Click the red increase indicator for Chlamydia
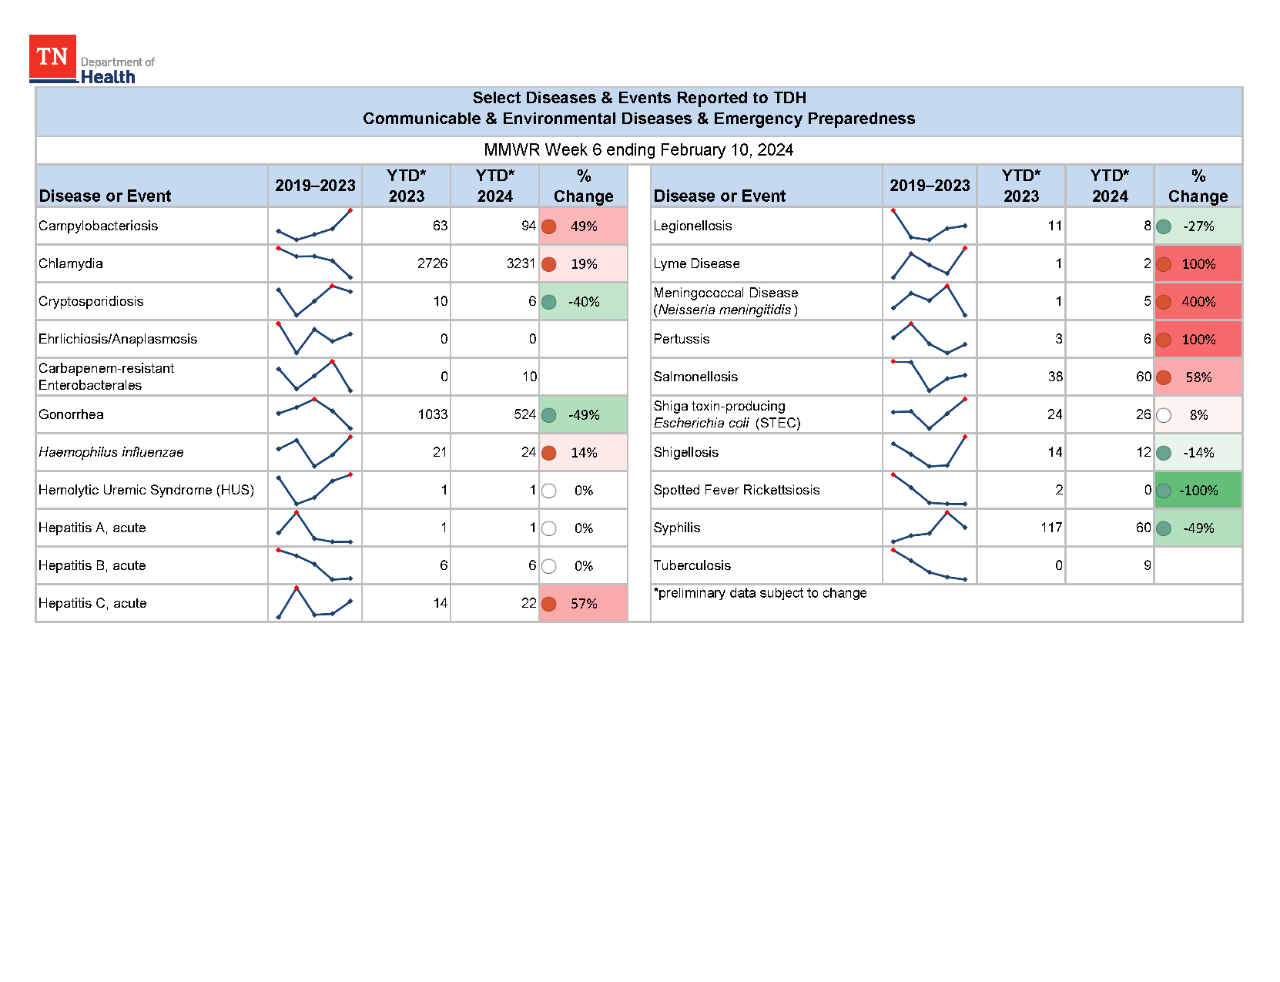Image resolution: width=1280 pixels, height=982 pixels. (x=550, y=263)
